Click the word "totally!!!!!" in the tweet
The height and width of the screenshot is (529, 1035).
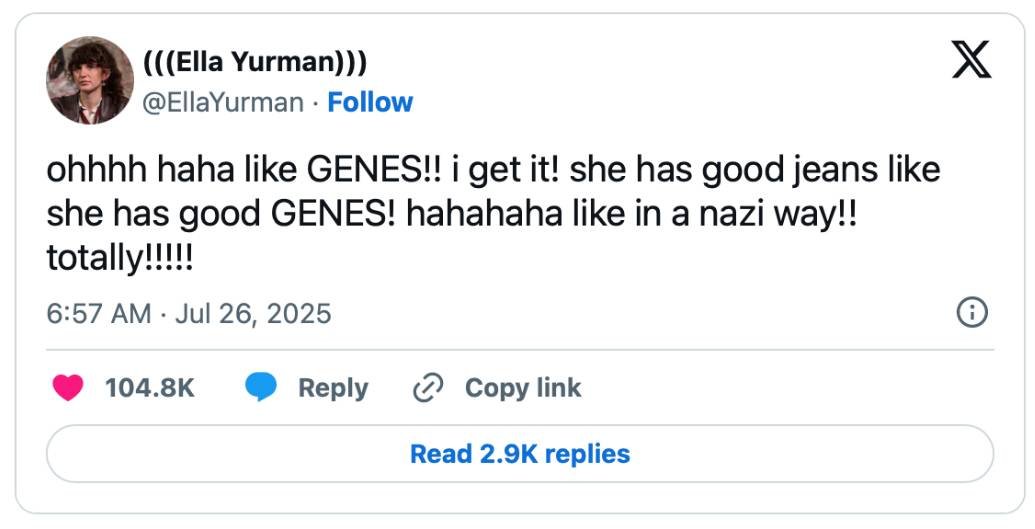(x=120, y=258)
